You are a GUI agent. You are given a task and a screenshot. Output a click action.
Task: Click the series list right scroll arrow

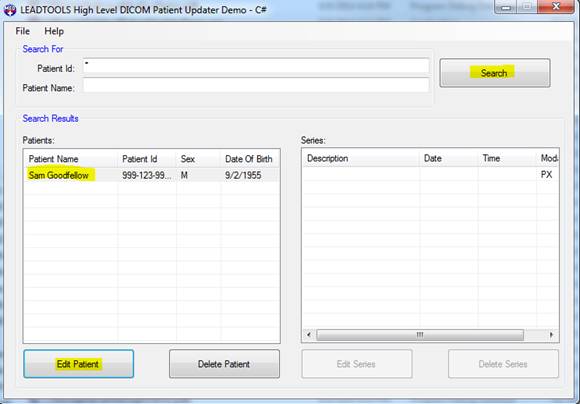pyautogui.click(x=552, y=335)
